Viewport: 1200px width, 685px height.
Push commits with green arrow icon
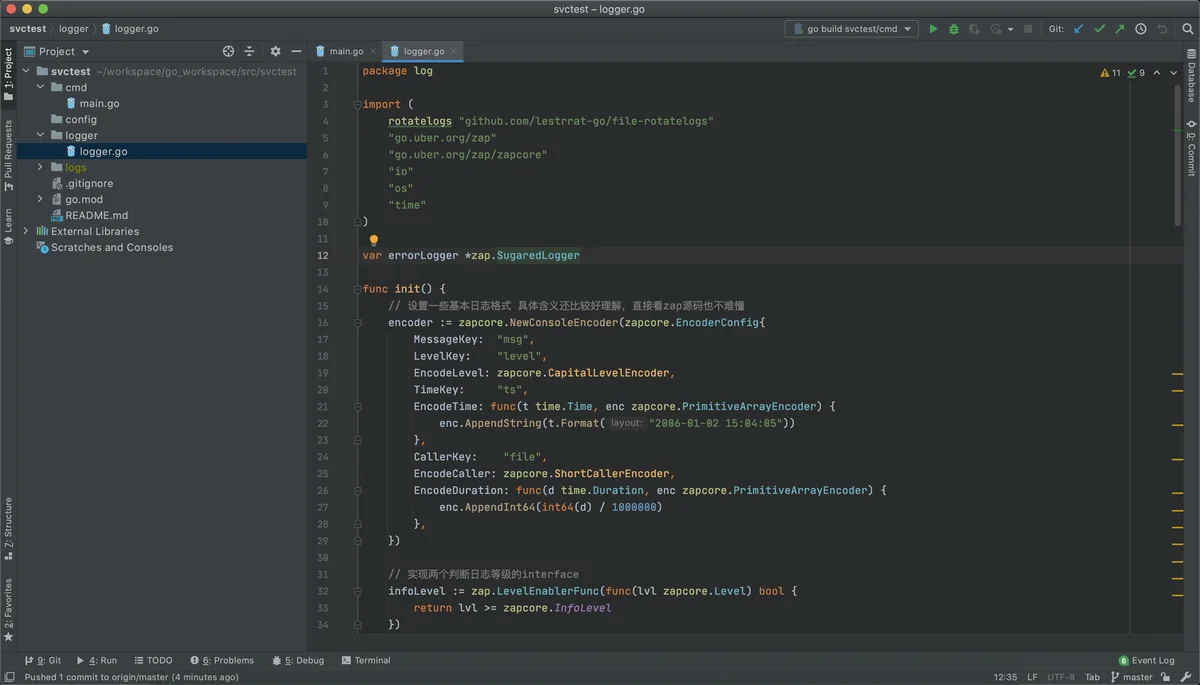(x=1120, y=29)
